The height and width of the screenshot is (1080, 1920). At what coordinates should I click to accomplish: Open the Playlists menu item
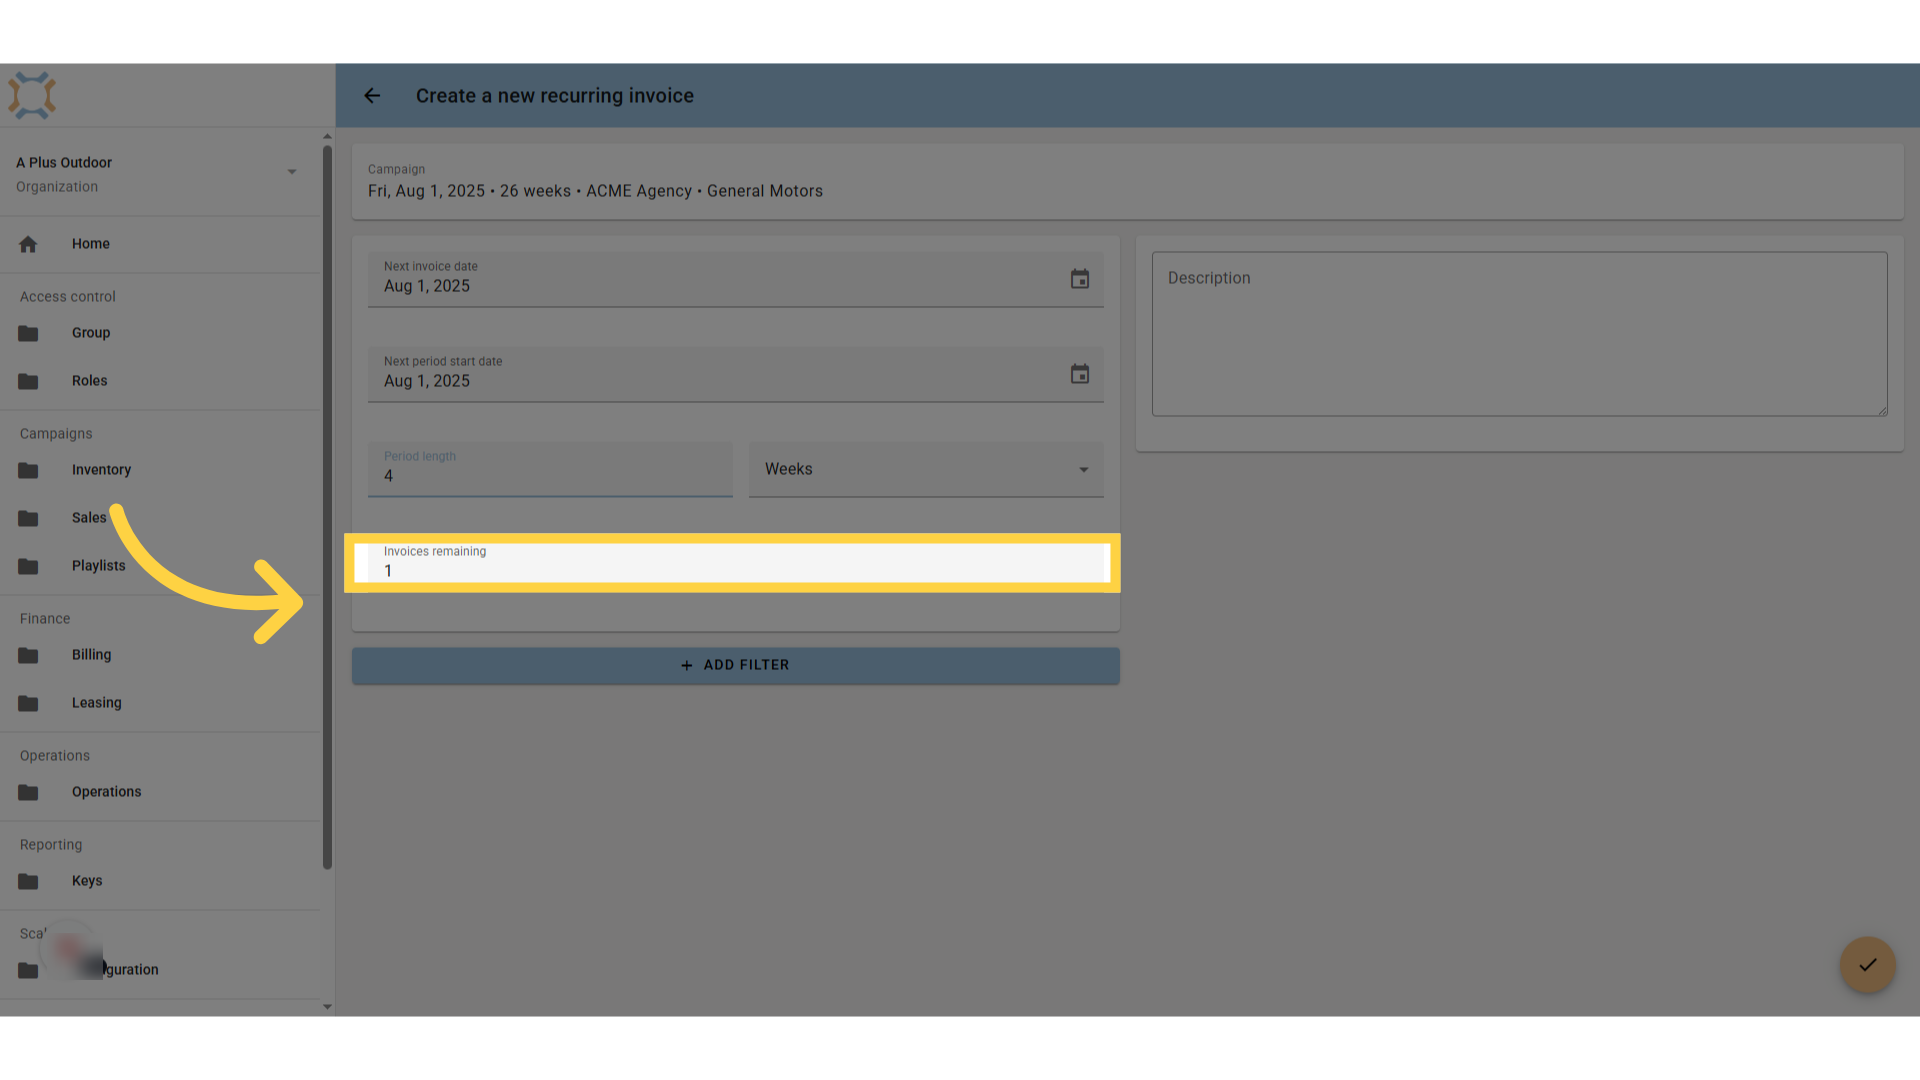[x=160, y=566]
